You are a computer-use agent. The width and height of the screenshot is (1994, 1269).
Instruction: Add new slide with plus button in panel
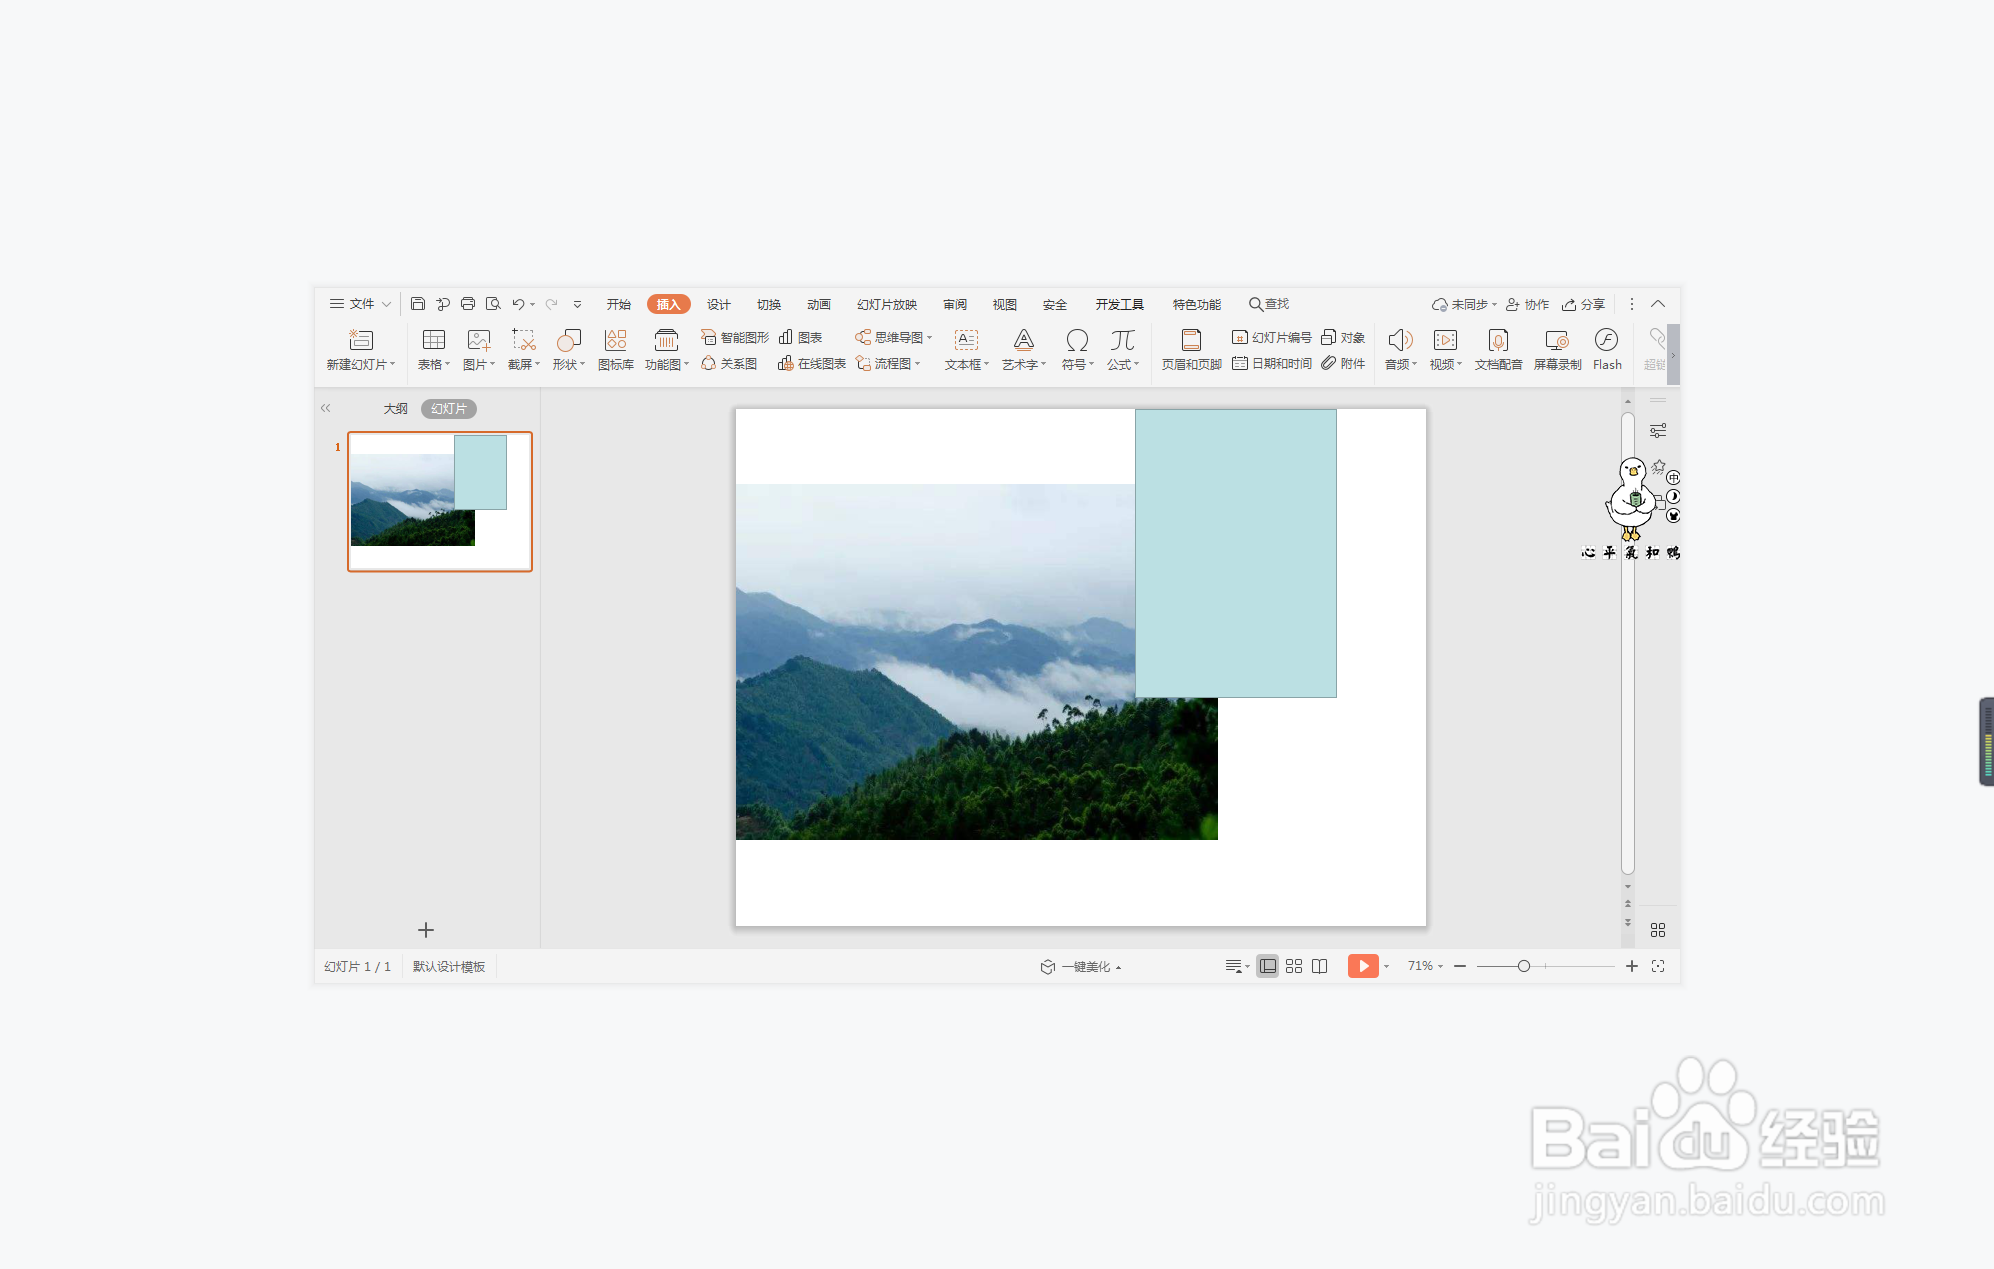click(426, 930)
